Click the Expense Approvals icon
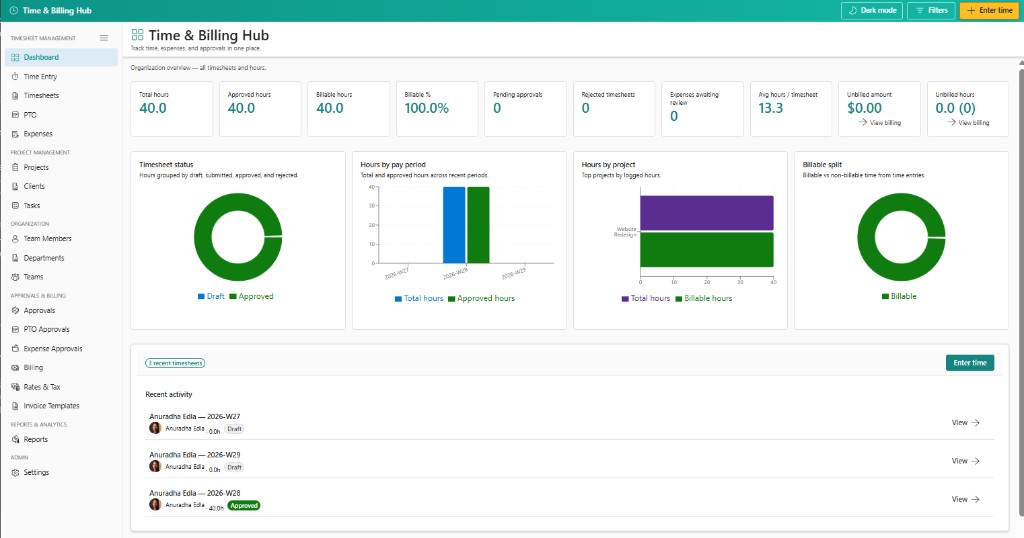This screenshot has height=538, width=1024. (15, 349)
